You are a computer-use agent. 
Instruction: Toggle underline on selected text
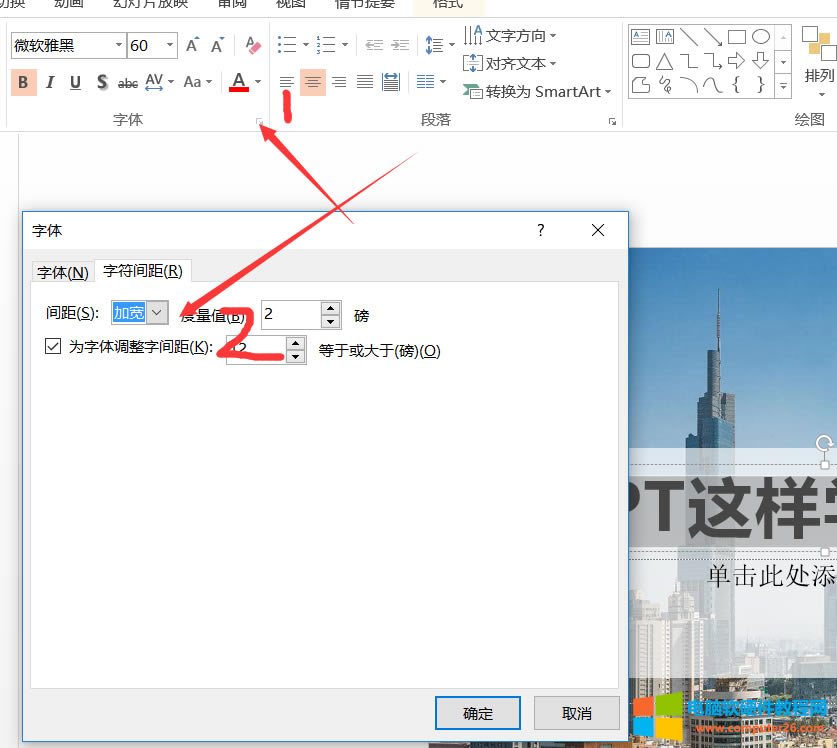(73, 81)
